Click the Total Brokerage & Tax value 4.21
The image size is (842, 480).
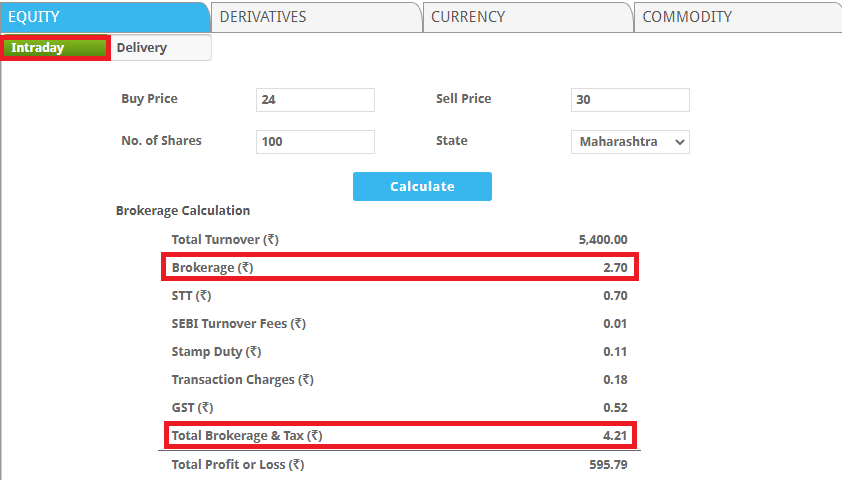coord(615,436)
